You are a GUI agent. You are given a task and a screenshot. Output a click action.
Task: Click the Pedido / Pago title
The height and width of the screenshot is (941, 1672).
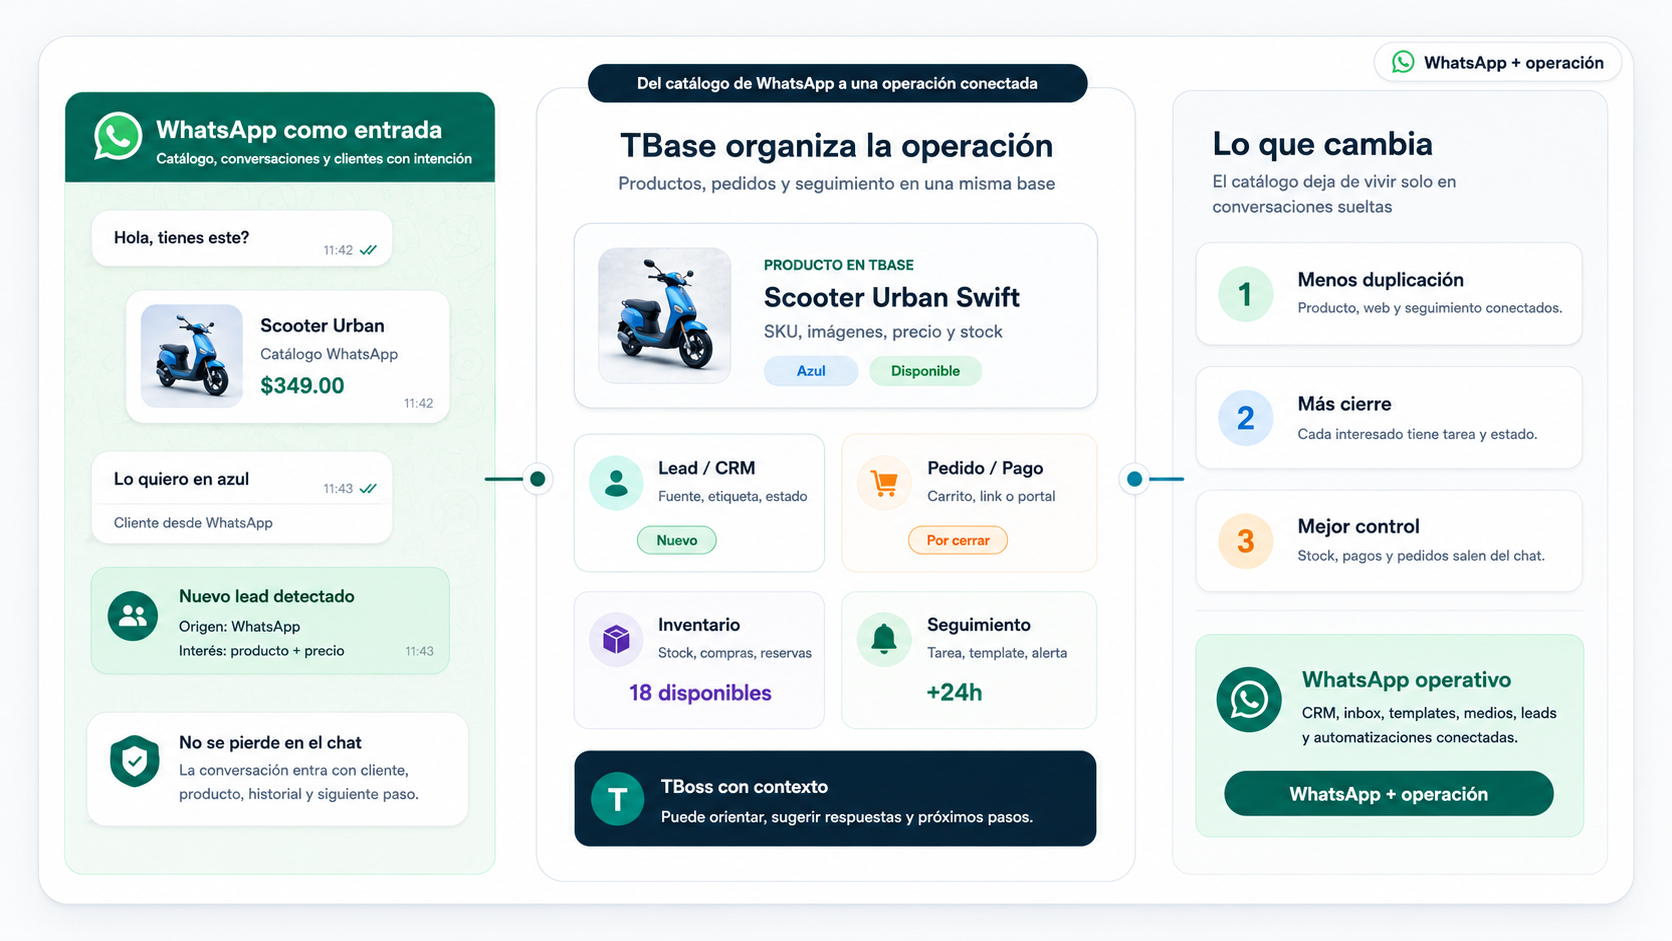(985, 468)
